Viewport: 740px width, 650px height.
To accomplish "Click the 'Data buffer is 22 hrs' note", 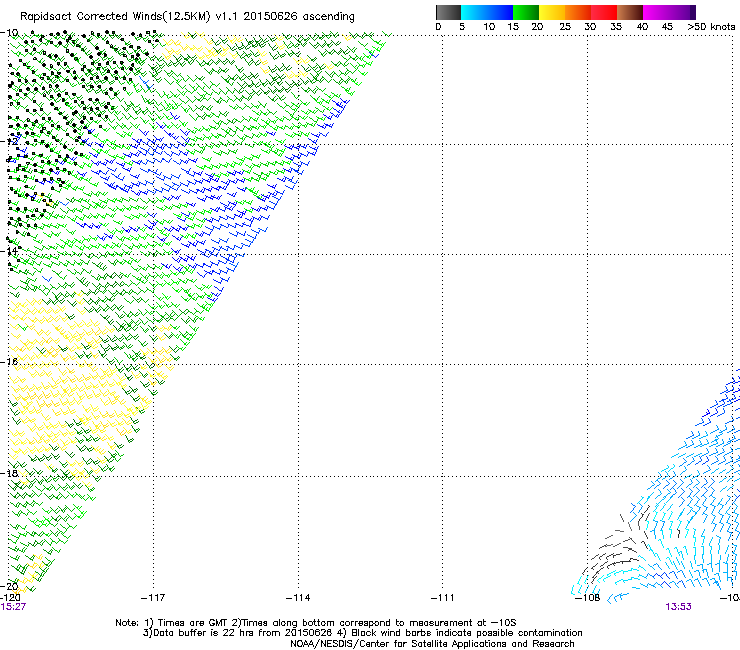I will coord(362,633).
